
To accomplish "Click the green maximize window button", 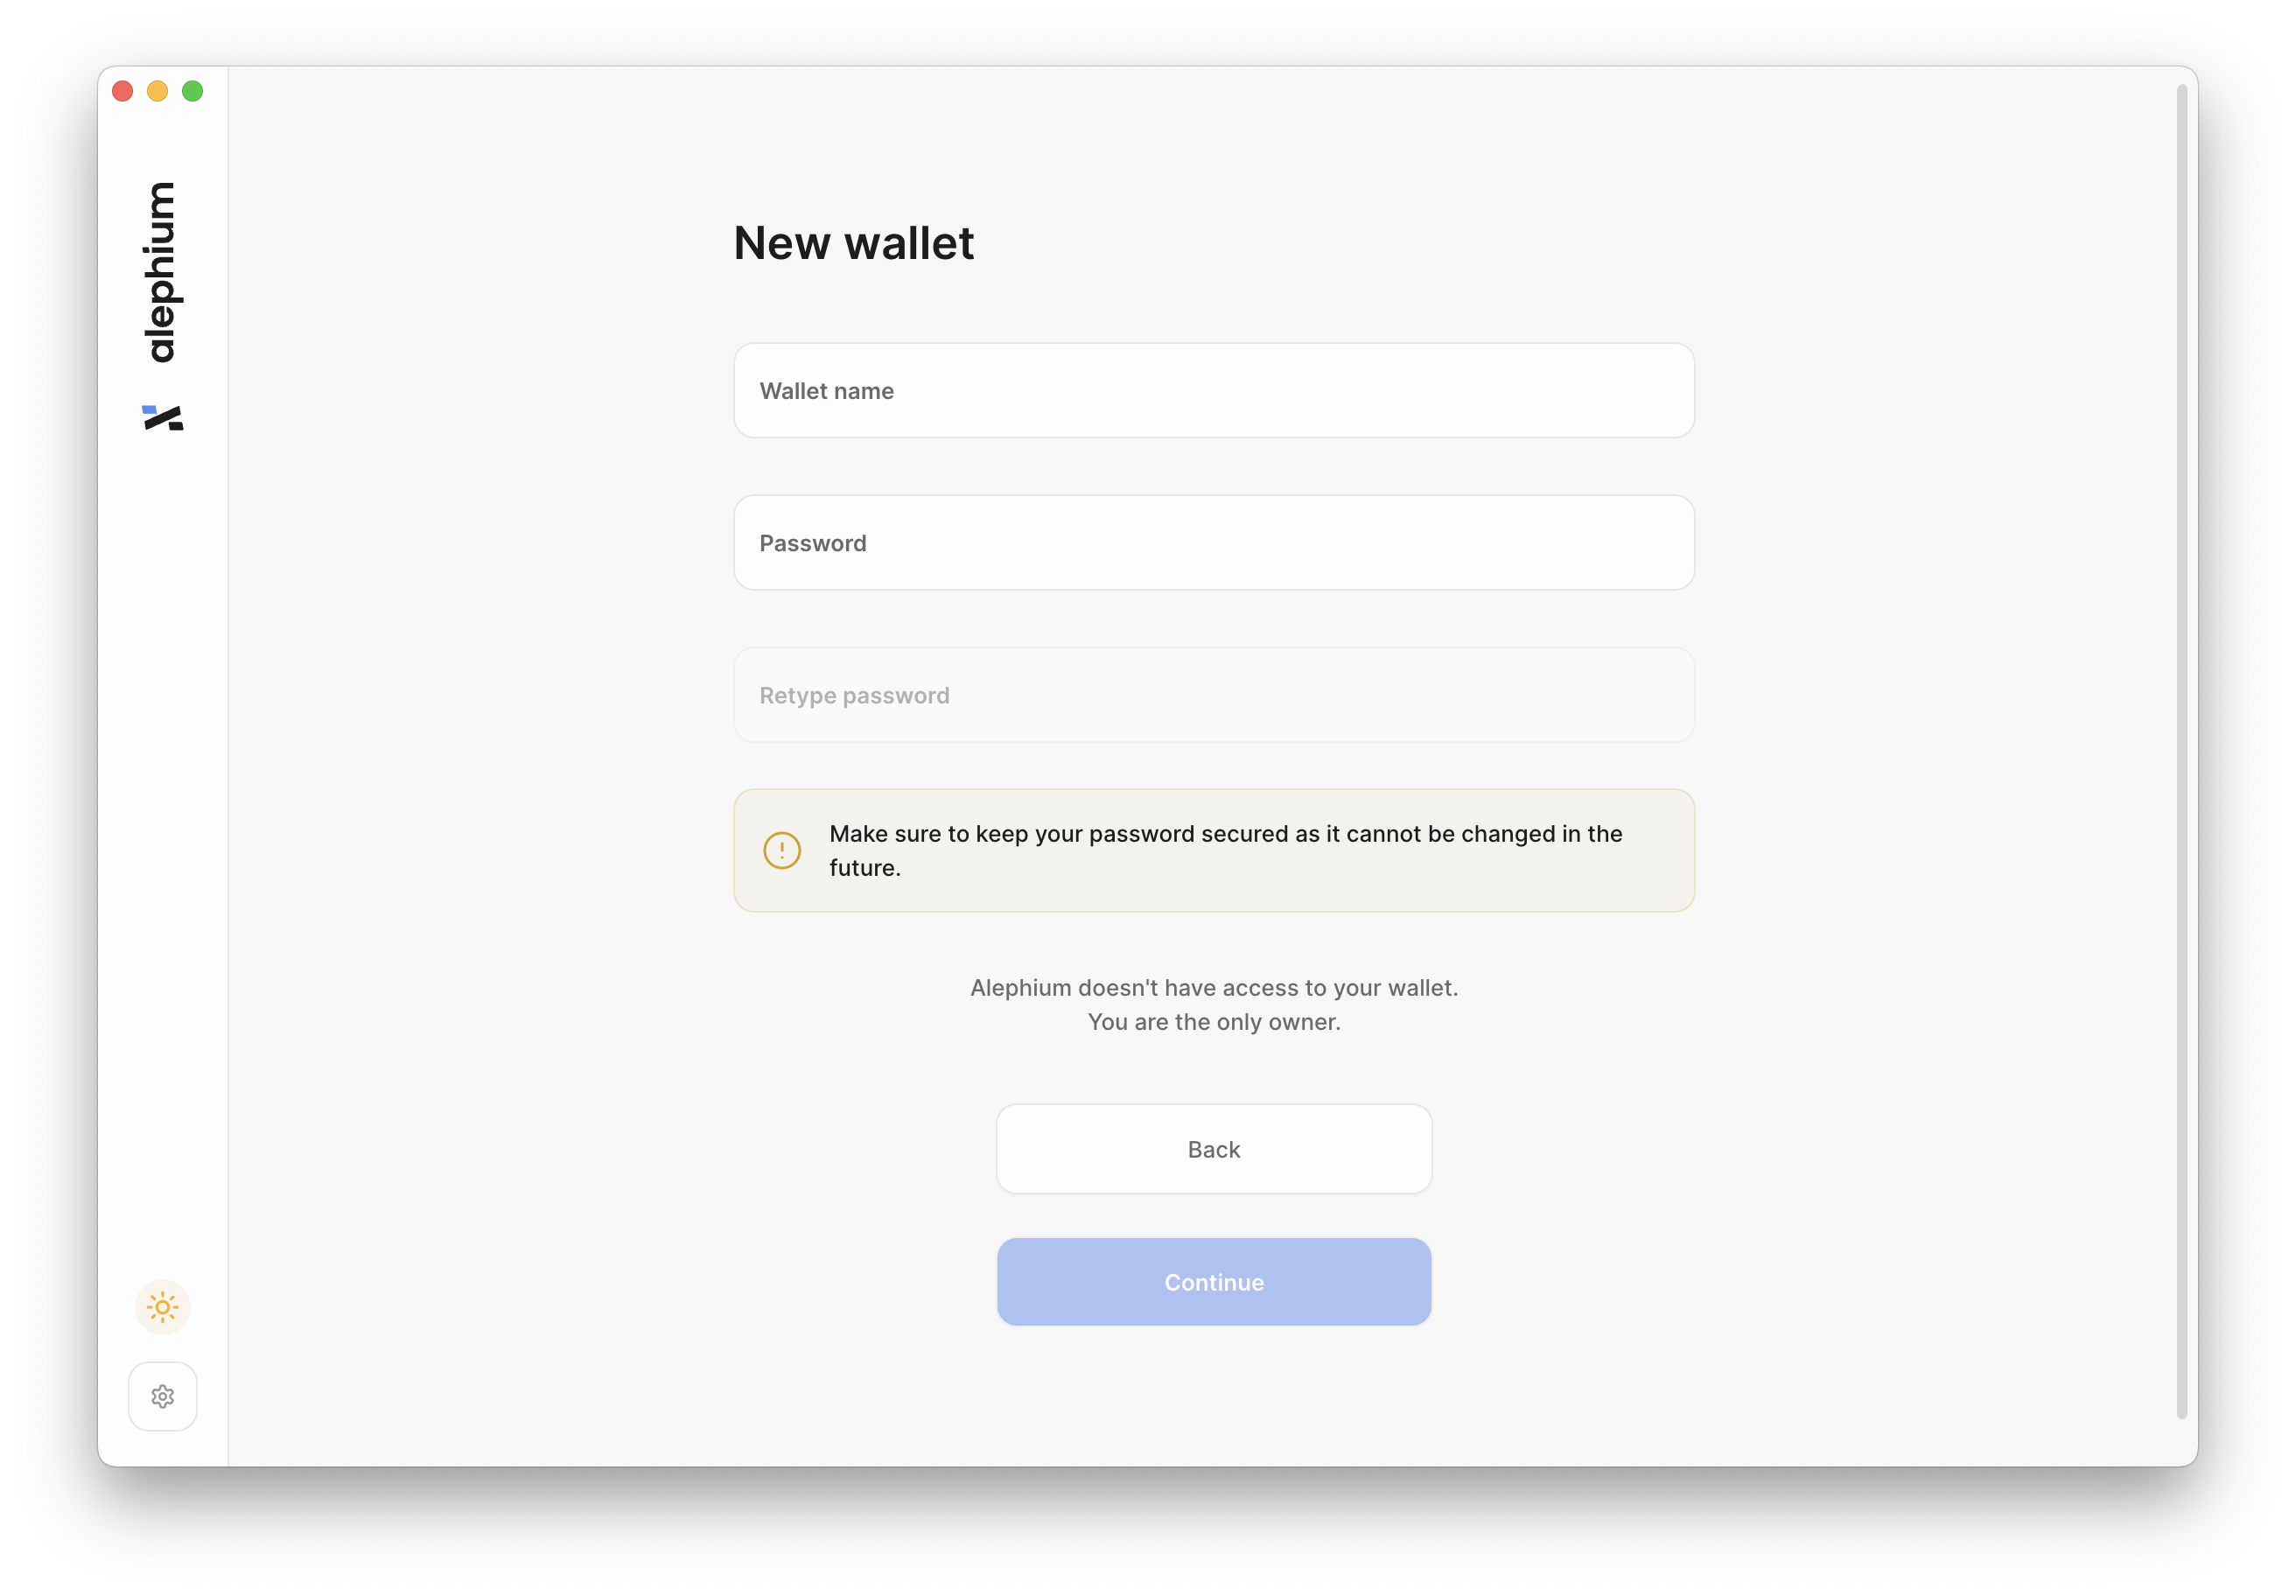I will (x=193, y=92).
